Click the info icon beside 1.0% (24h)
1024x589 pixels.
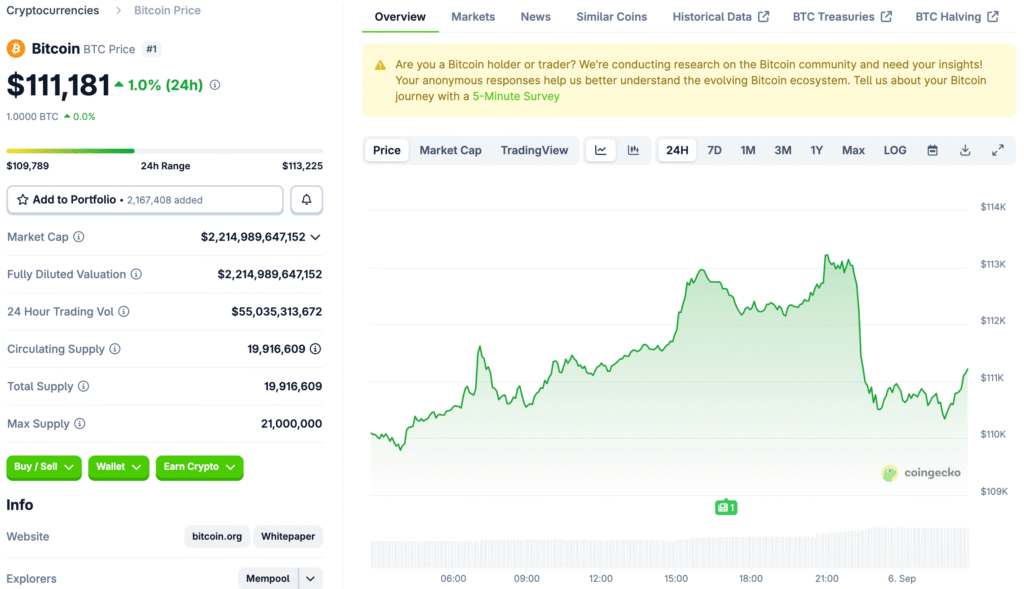click(x=215, y=85)
